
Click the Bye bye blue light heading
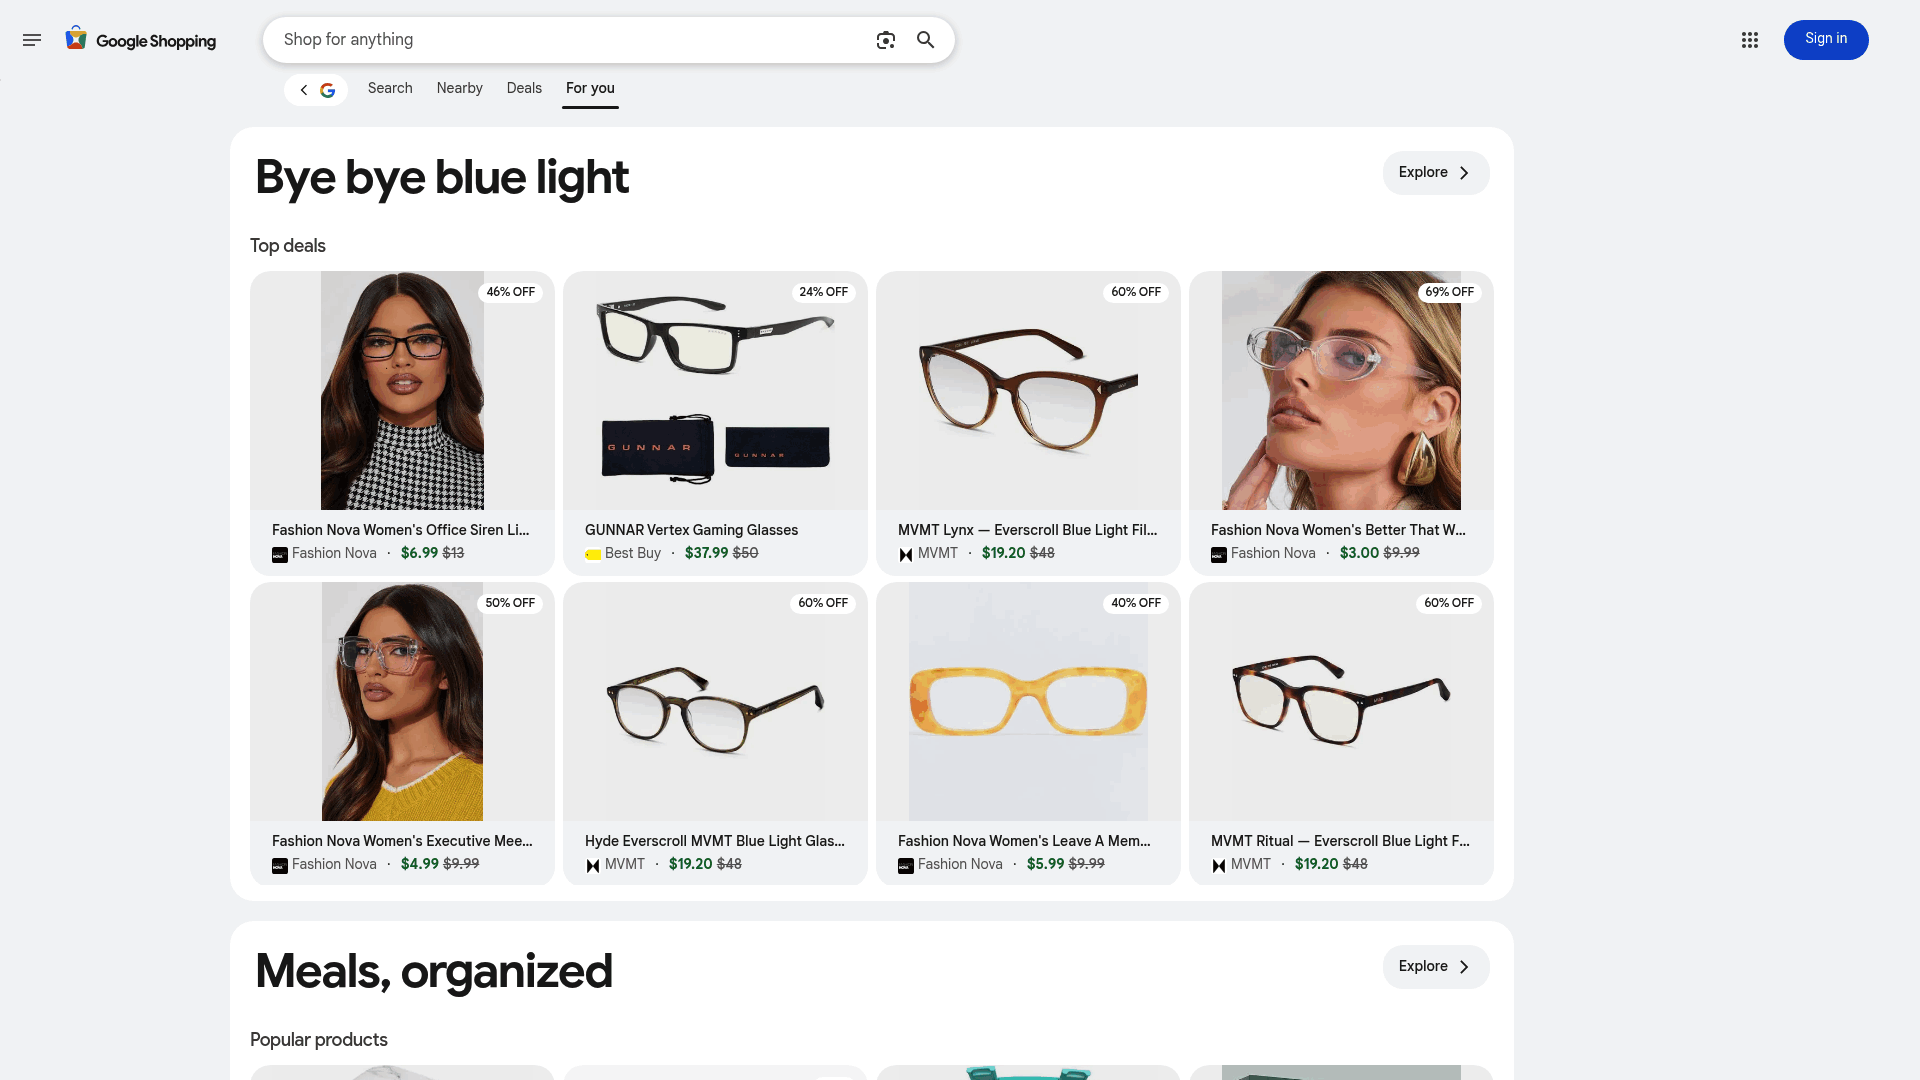coord(442,178)
